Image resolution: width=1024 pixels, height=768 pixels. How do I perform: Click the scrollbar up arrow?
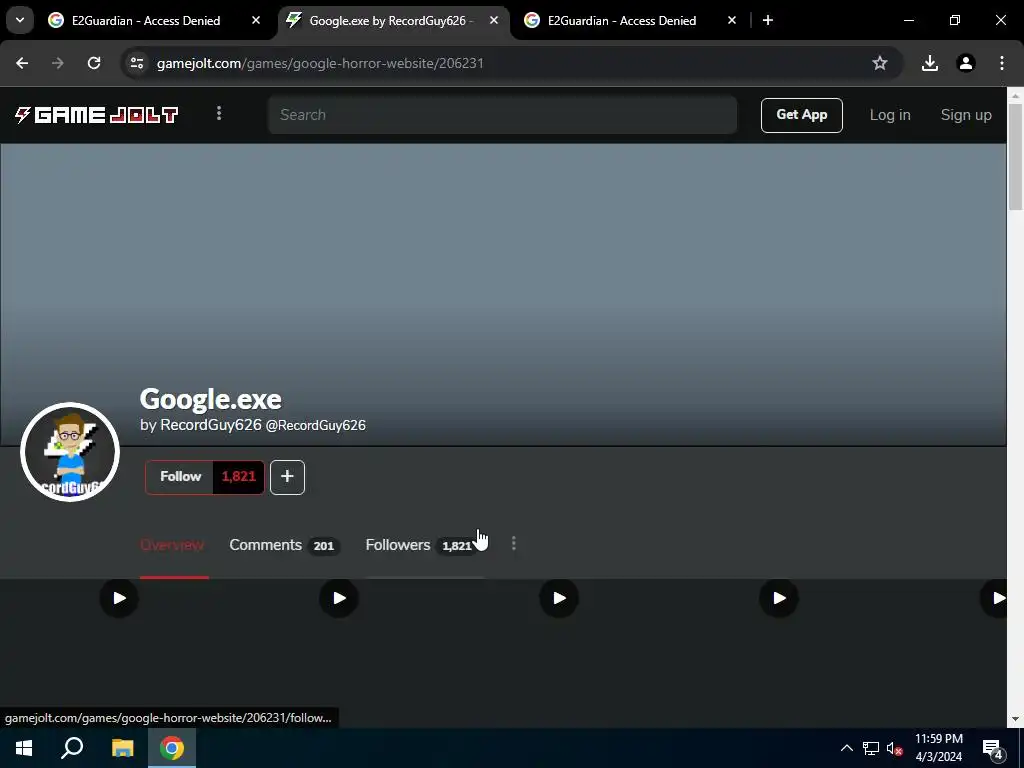[1015, 95]
